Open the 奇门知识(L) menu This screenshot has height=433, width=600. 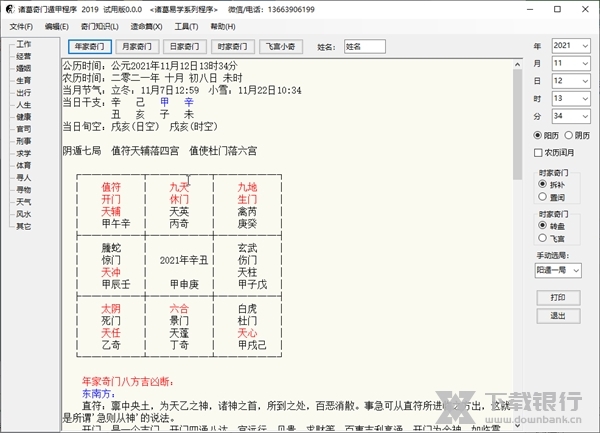(99, 27)
